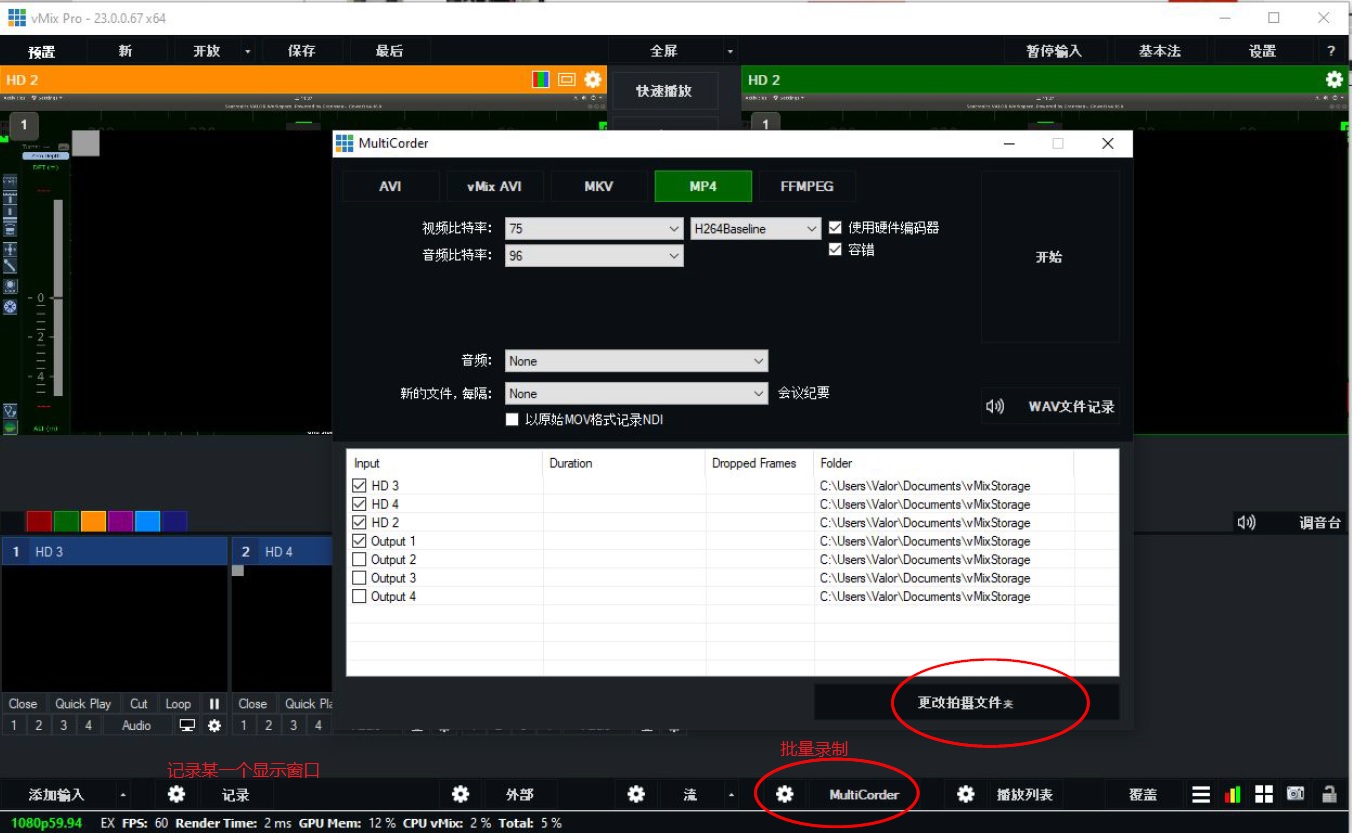1352x833 pixels.
Task: Select the red color swatch
Action: (39, 521)
